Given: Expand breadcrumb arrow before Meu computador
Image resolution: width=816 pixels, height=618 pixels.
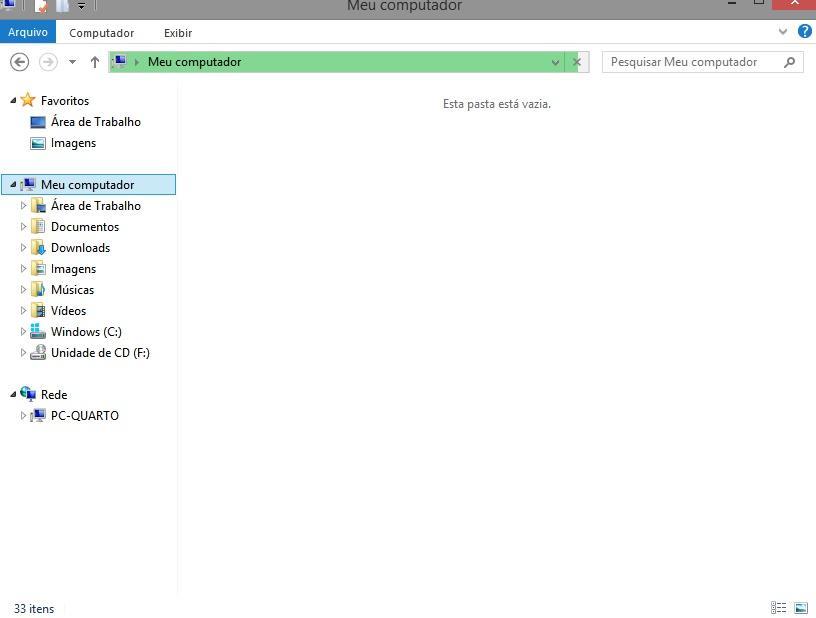Looking at the screenshot, I should [x=137, y=62].
